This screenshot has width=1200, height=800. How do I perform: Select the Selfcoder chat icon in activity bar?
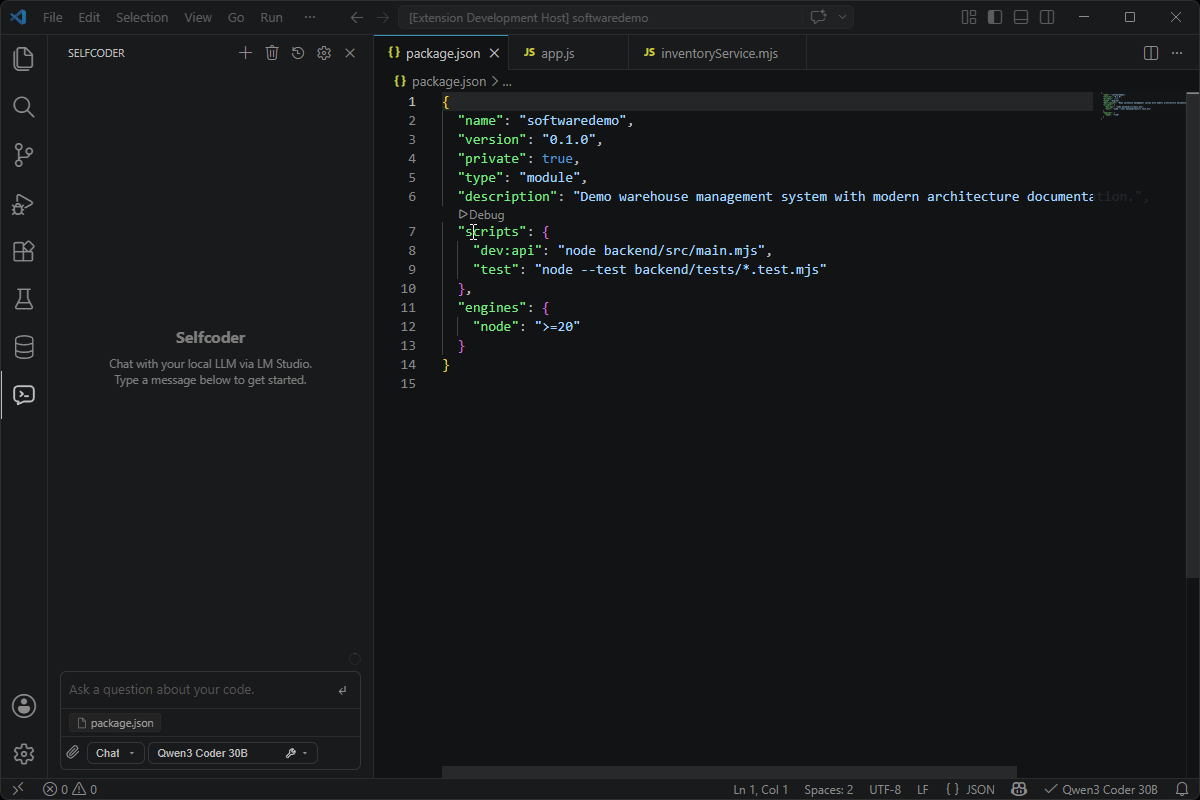pyautogui.click(x=24, y=395)
